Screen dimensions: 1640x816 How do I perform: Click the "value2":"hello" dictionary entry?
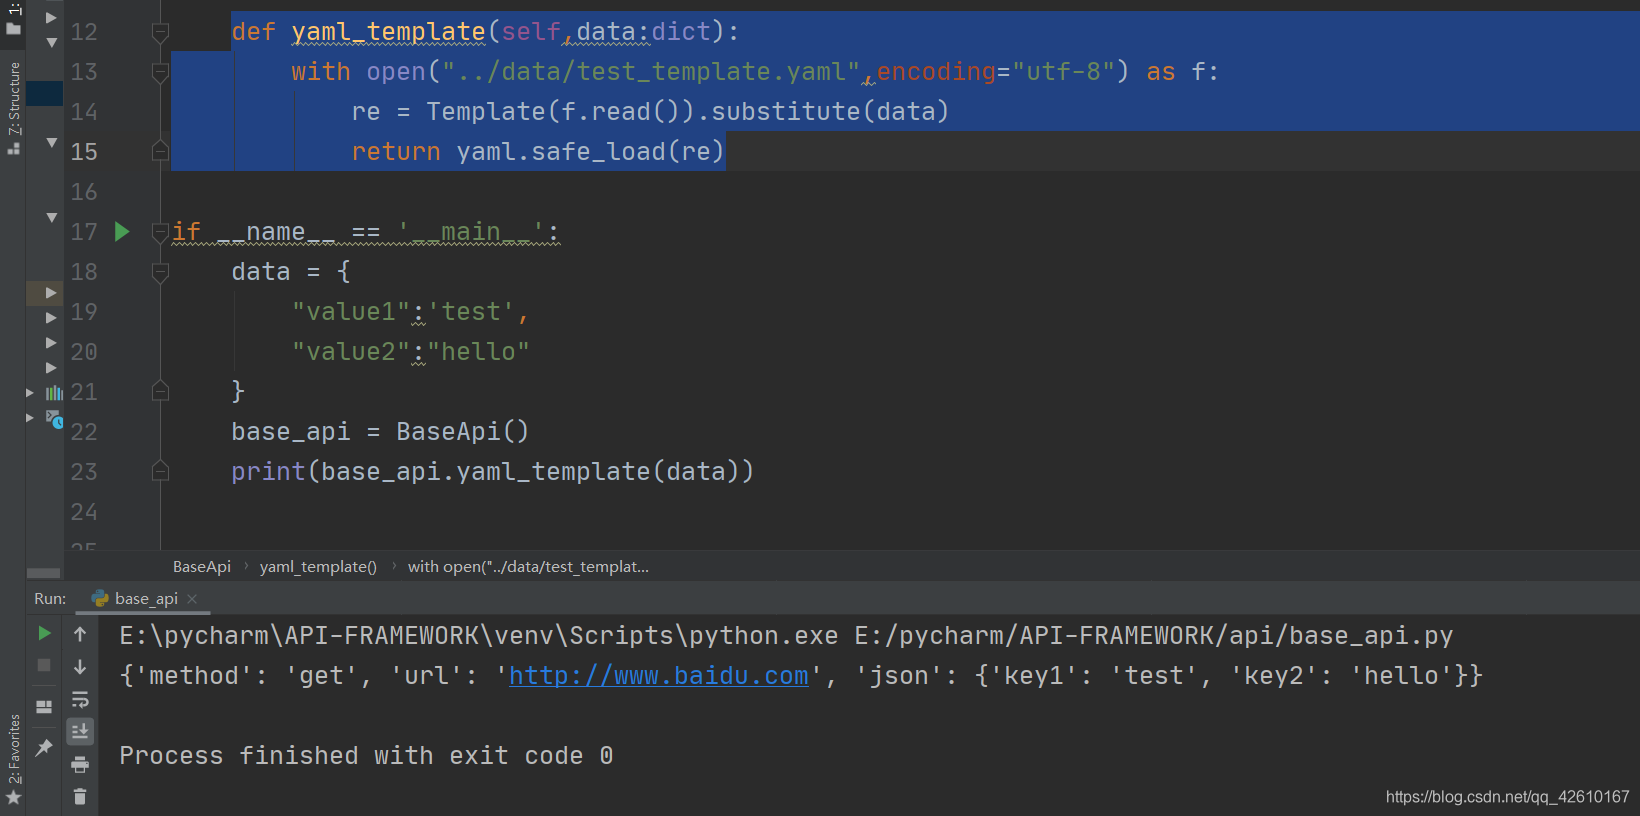point(410,352)
